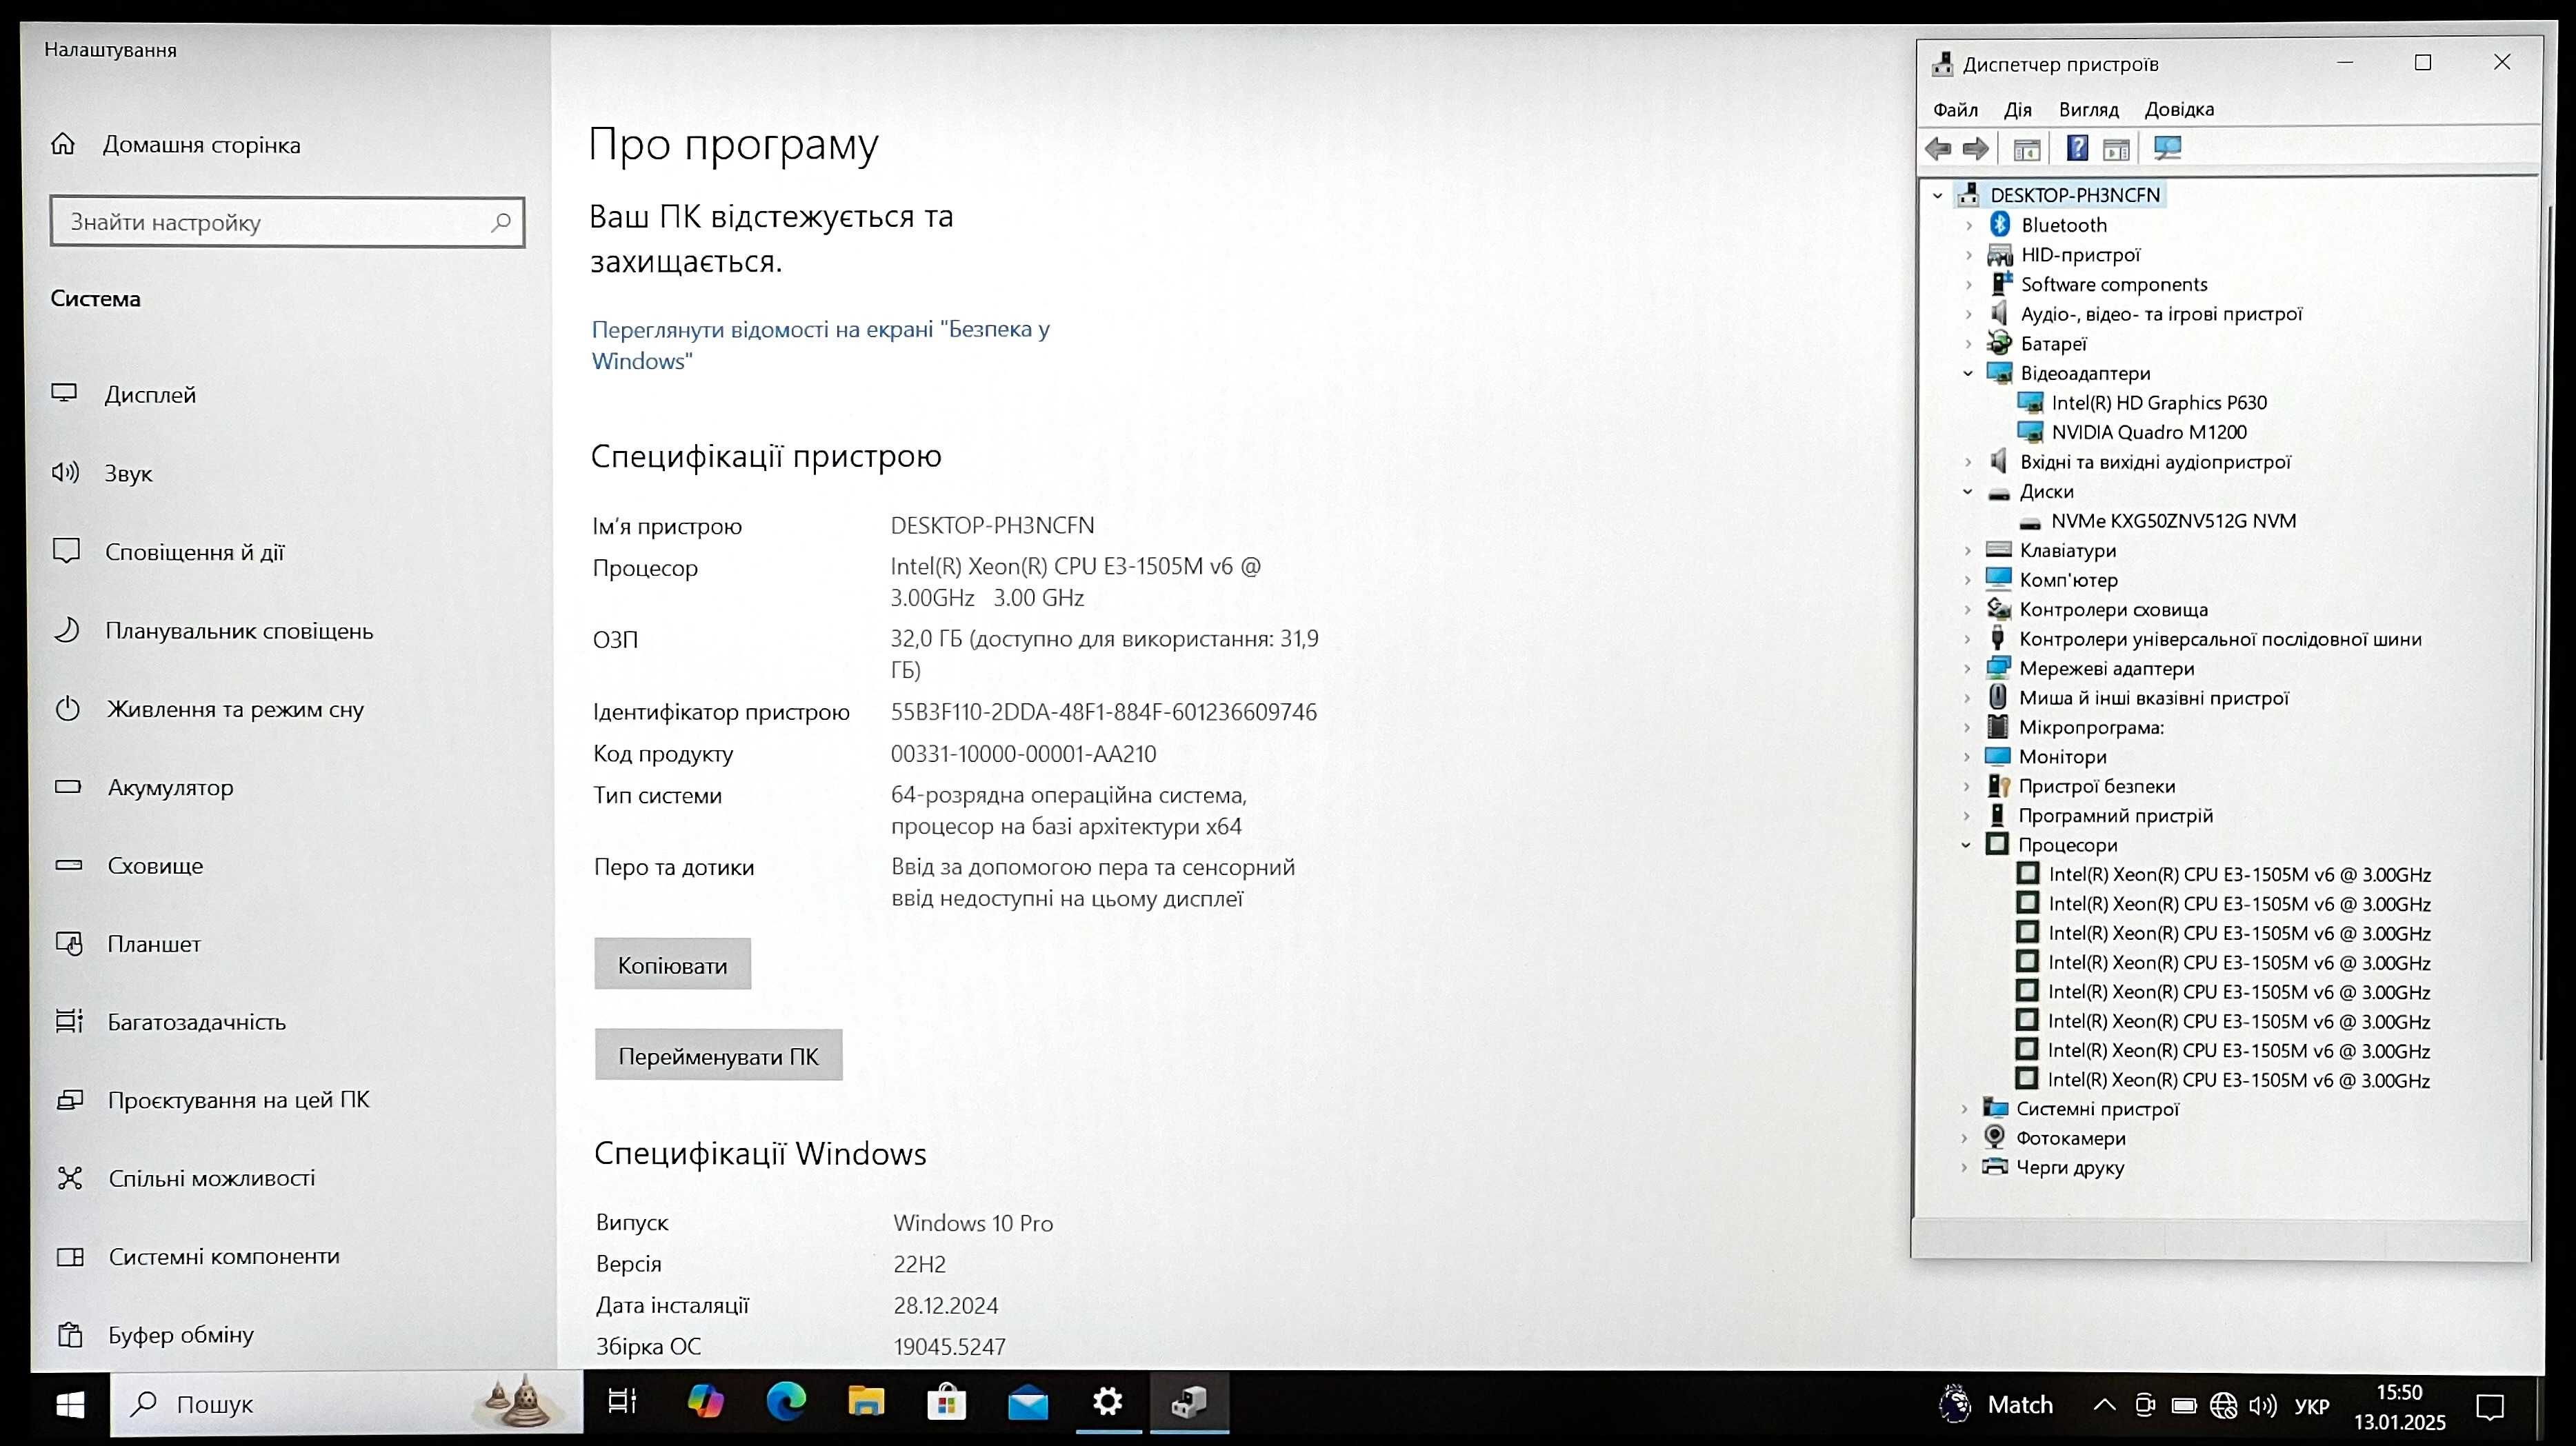Open the Безпека у Windows details link
This screenshot has height=1446, width=2576.
click(x=820, y=345)
